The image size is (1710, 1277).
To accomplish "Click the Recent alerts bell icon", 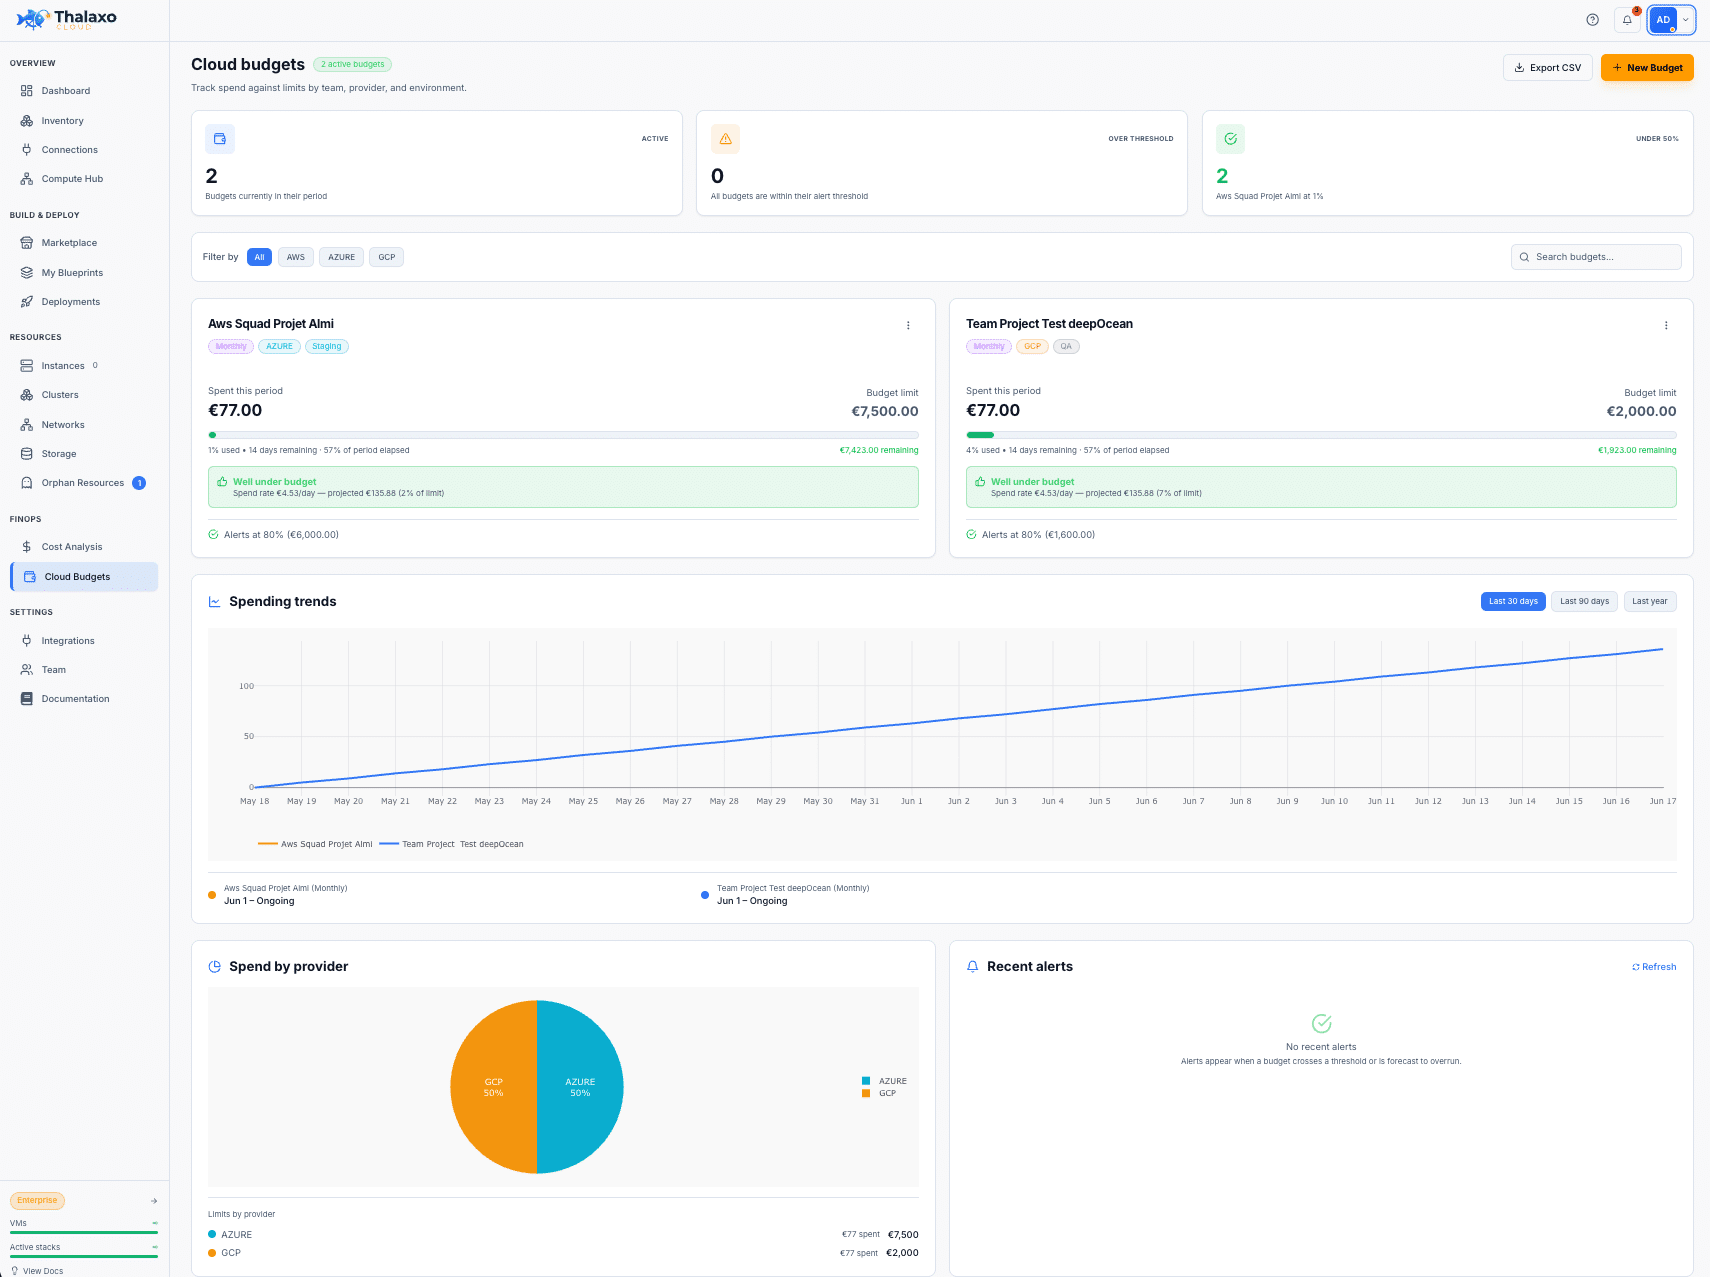I will pos(972,967).
